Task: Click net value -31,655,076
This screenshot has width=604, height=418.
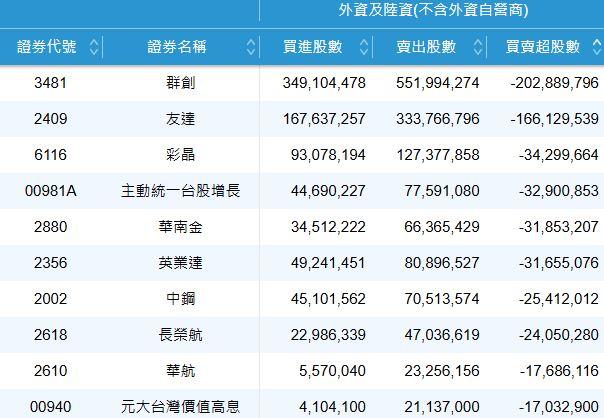Action: click(x=559, y=263)
